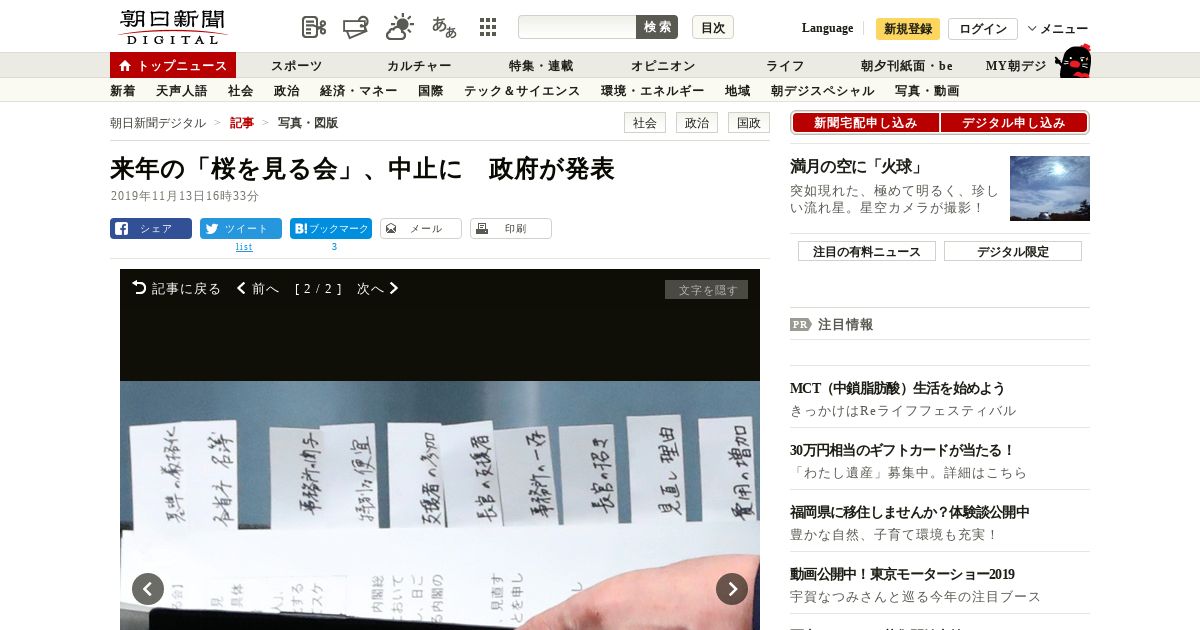
Task: Open the Twitter list link
Action: tap(244, 246)
